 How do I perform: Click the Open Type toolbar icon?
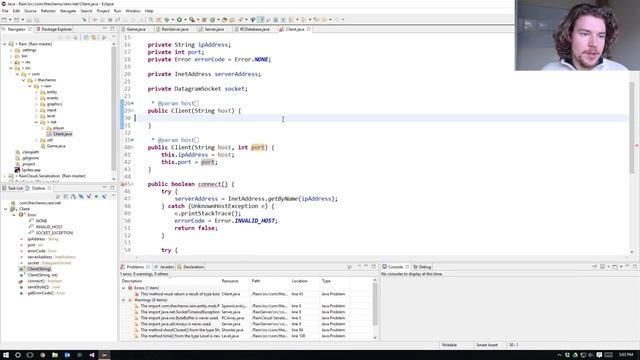224,20
